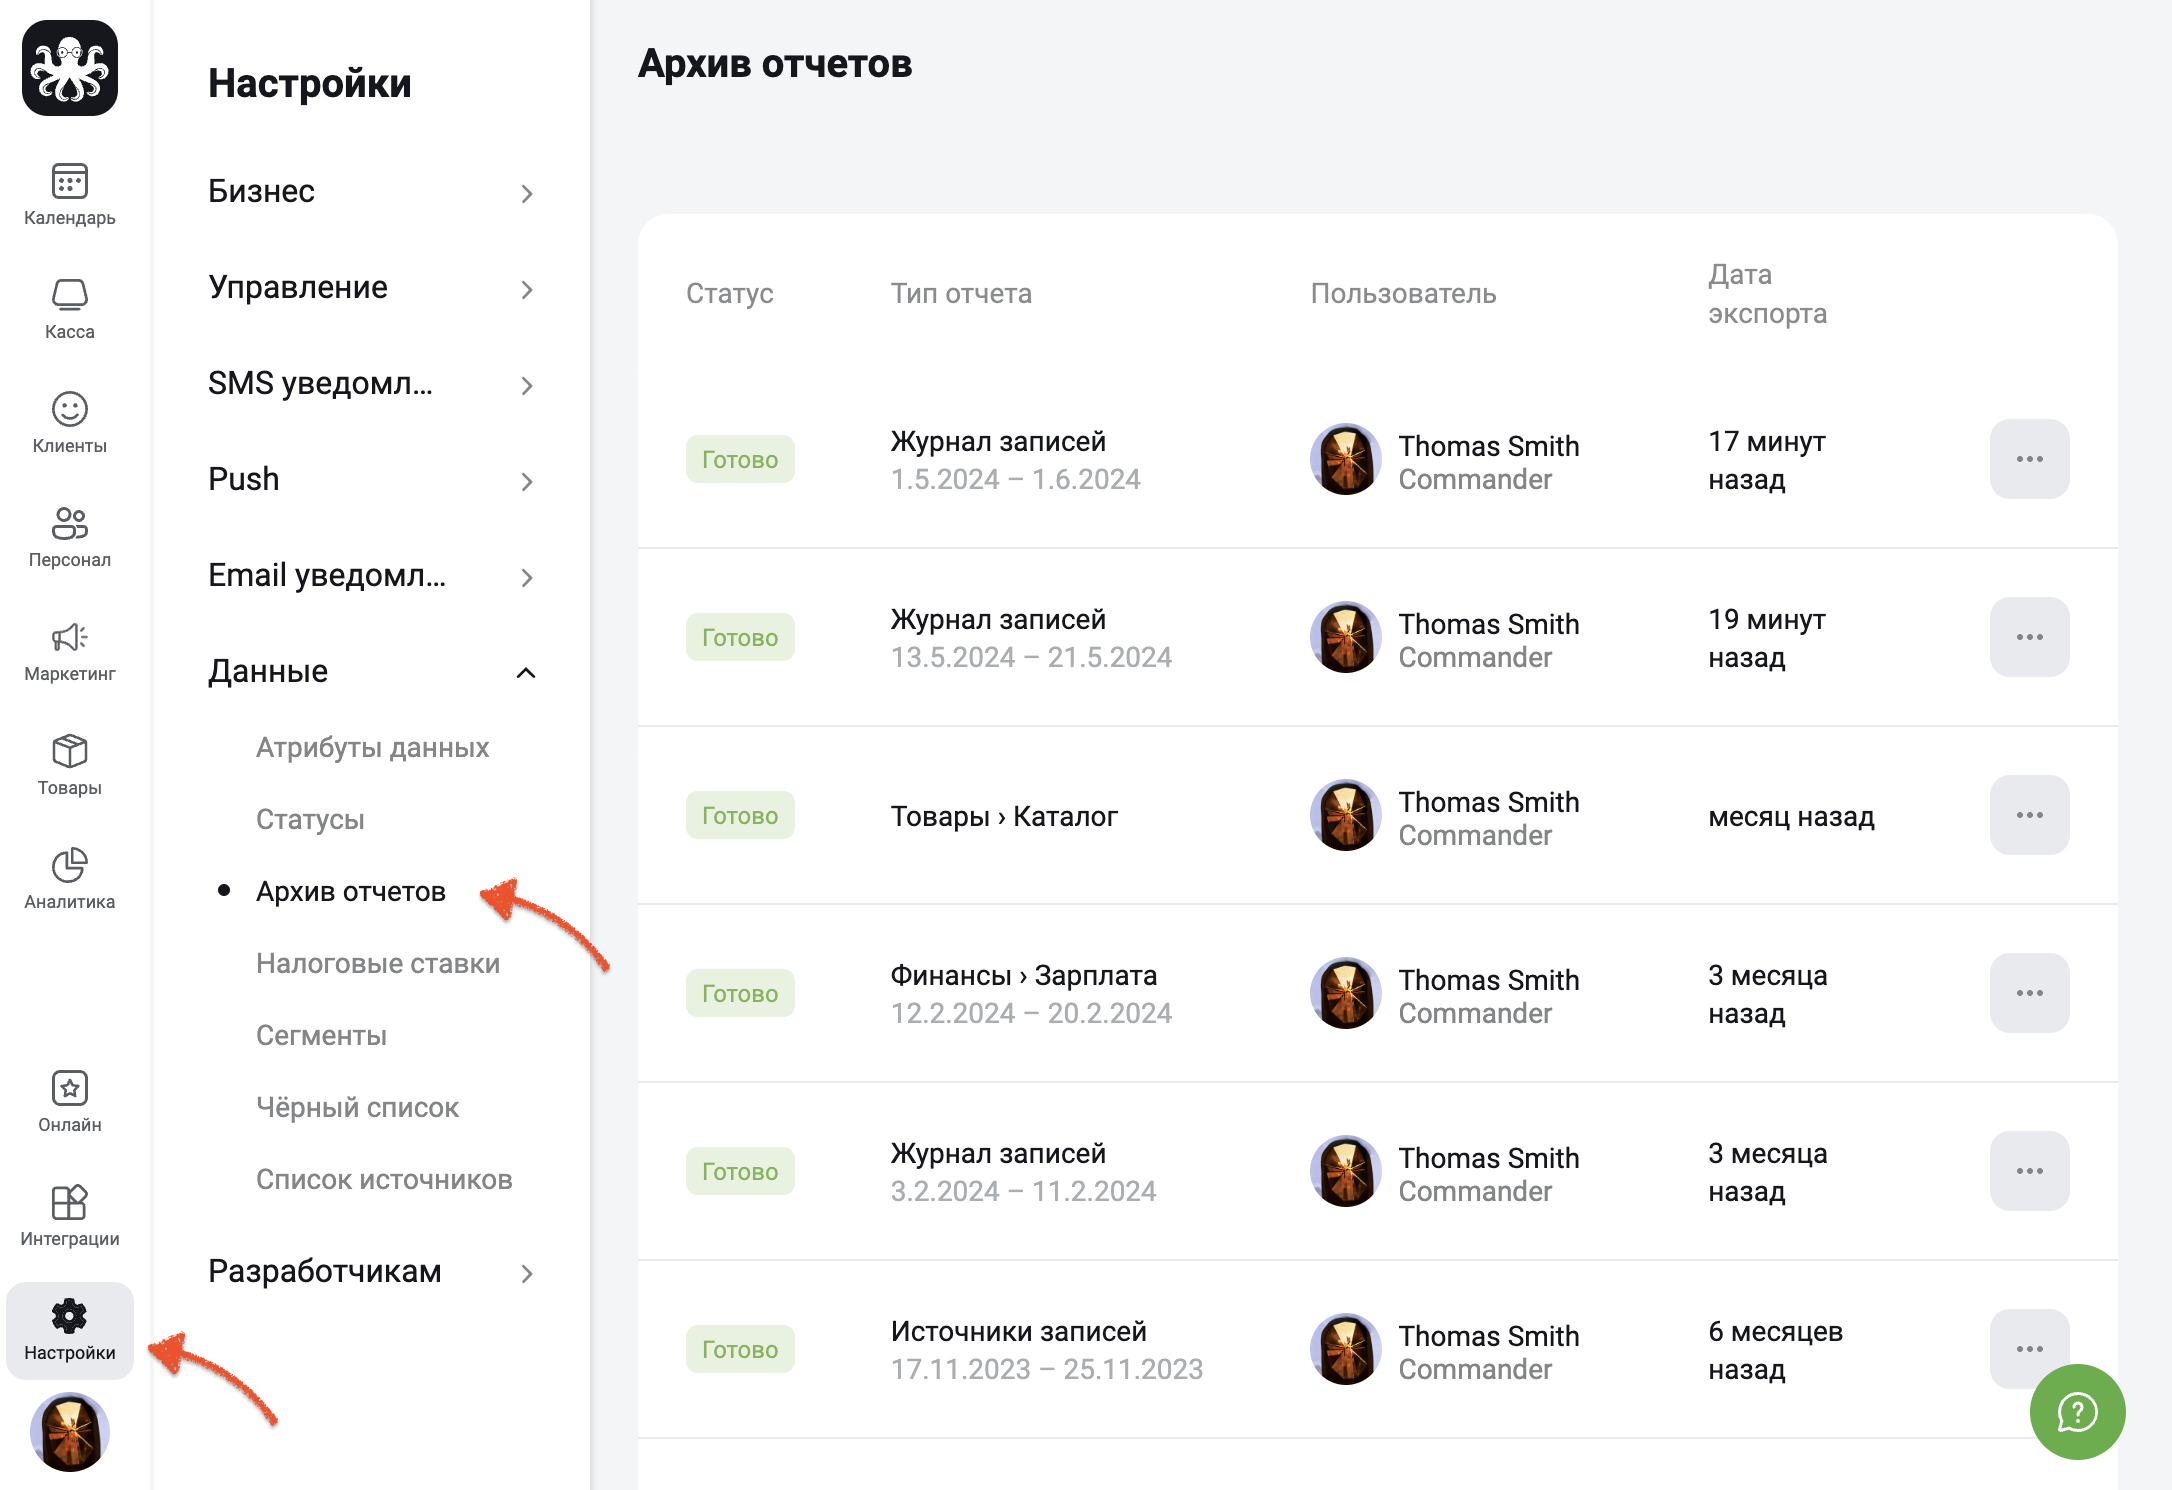The height and width of the screenshot is (1490, 2172).
Task: Open actions menu for 19 минут назад report
Action: (x=2029, y=637)
